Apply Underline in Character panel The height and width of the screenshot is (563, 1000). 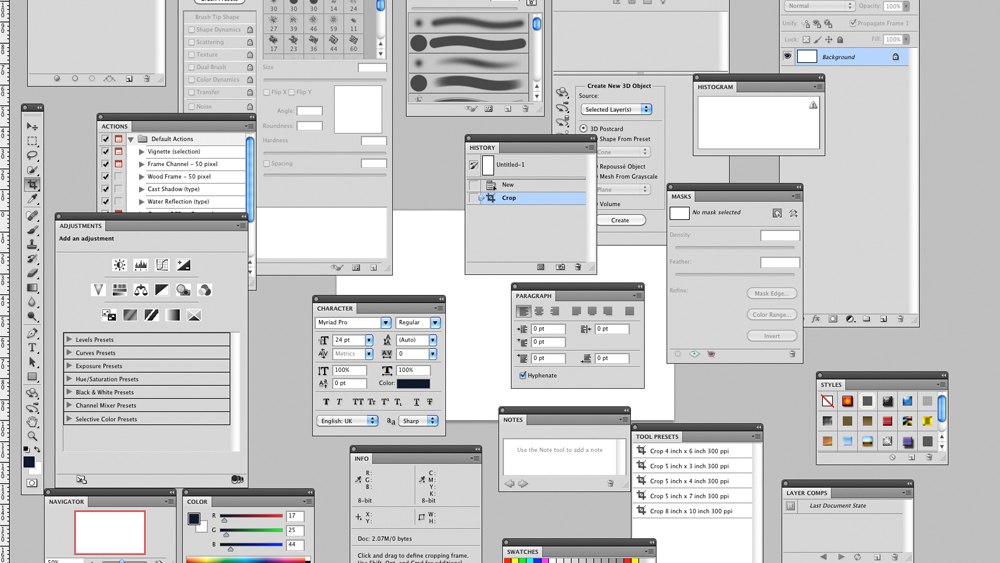416,402
